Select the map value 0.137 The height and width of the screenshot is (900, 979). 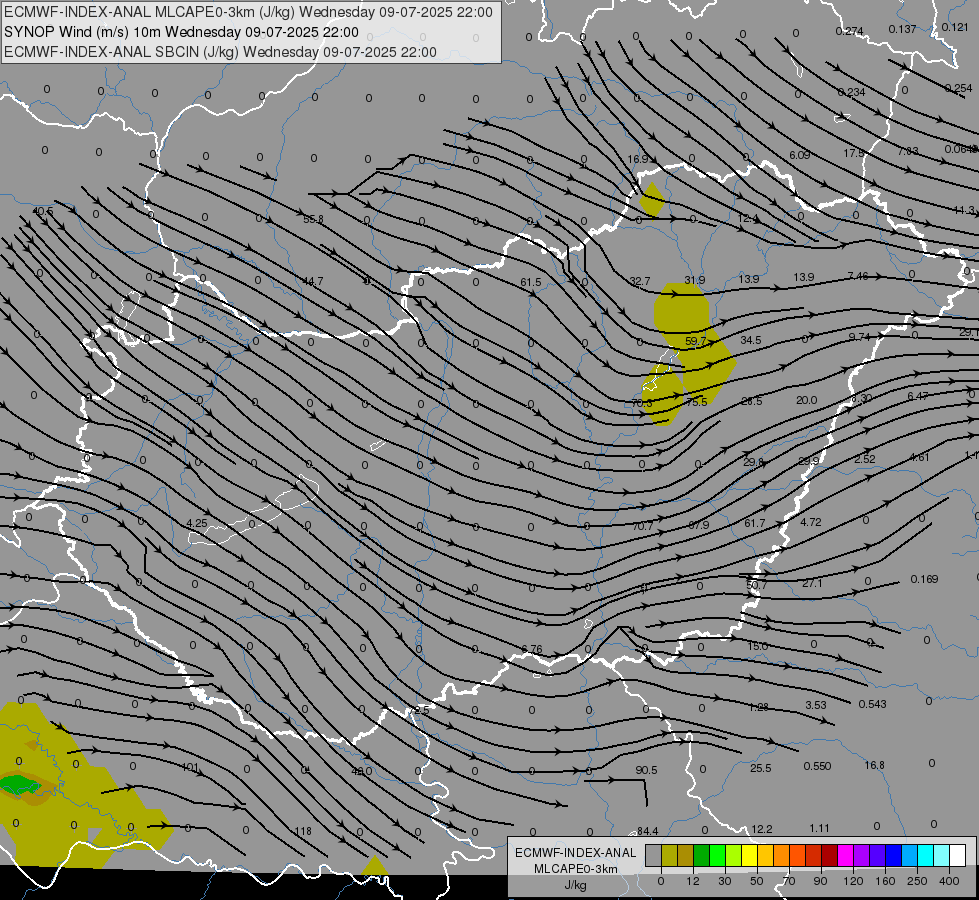point(902,29)
